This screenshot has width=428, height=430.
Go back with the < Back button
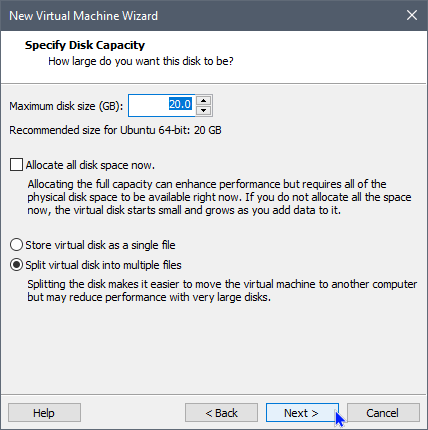click(x=221, y=413)
